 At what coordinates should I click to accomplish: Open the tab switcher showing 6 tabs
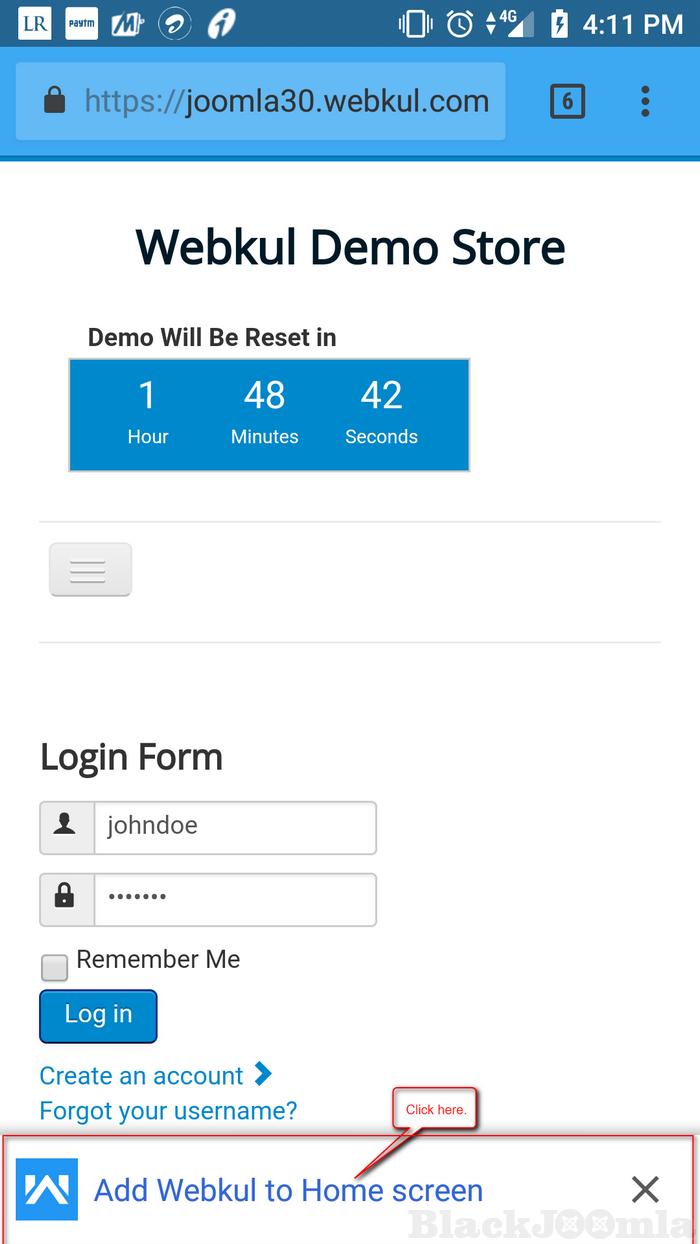[567, 101]
